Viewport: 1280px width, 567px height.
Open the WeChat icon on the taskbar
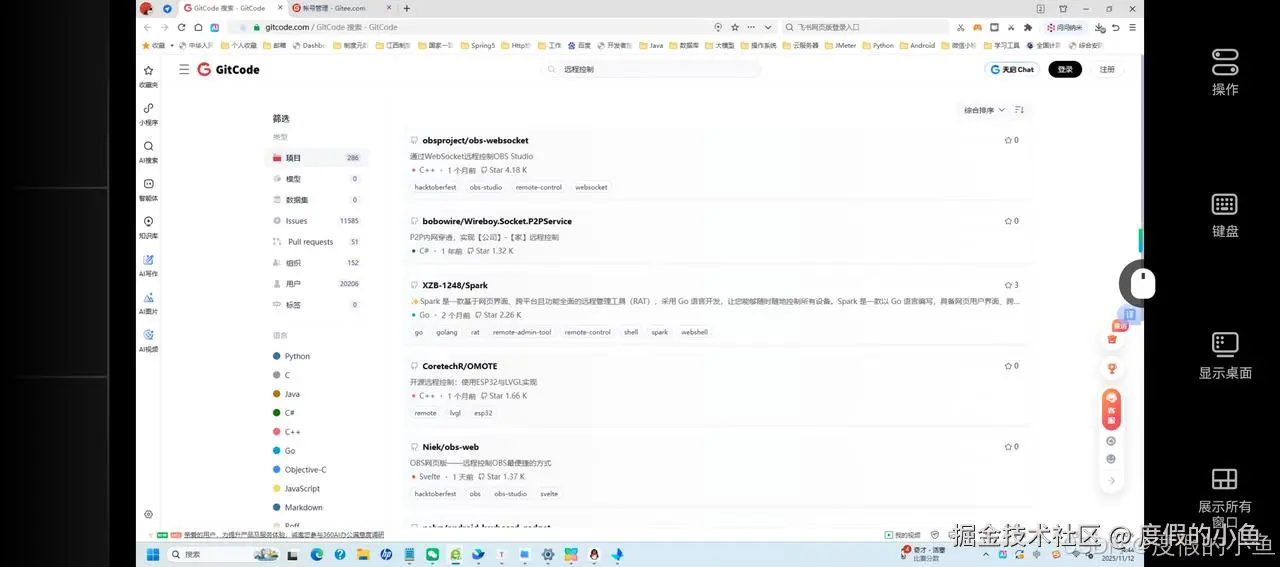pos(432,554)
